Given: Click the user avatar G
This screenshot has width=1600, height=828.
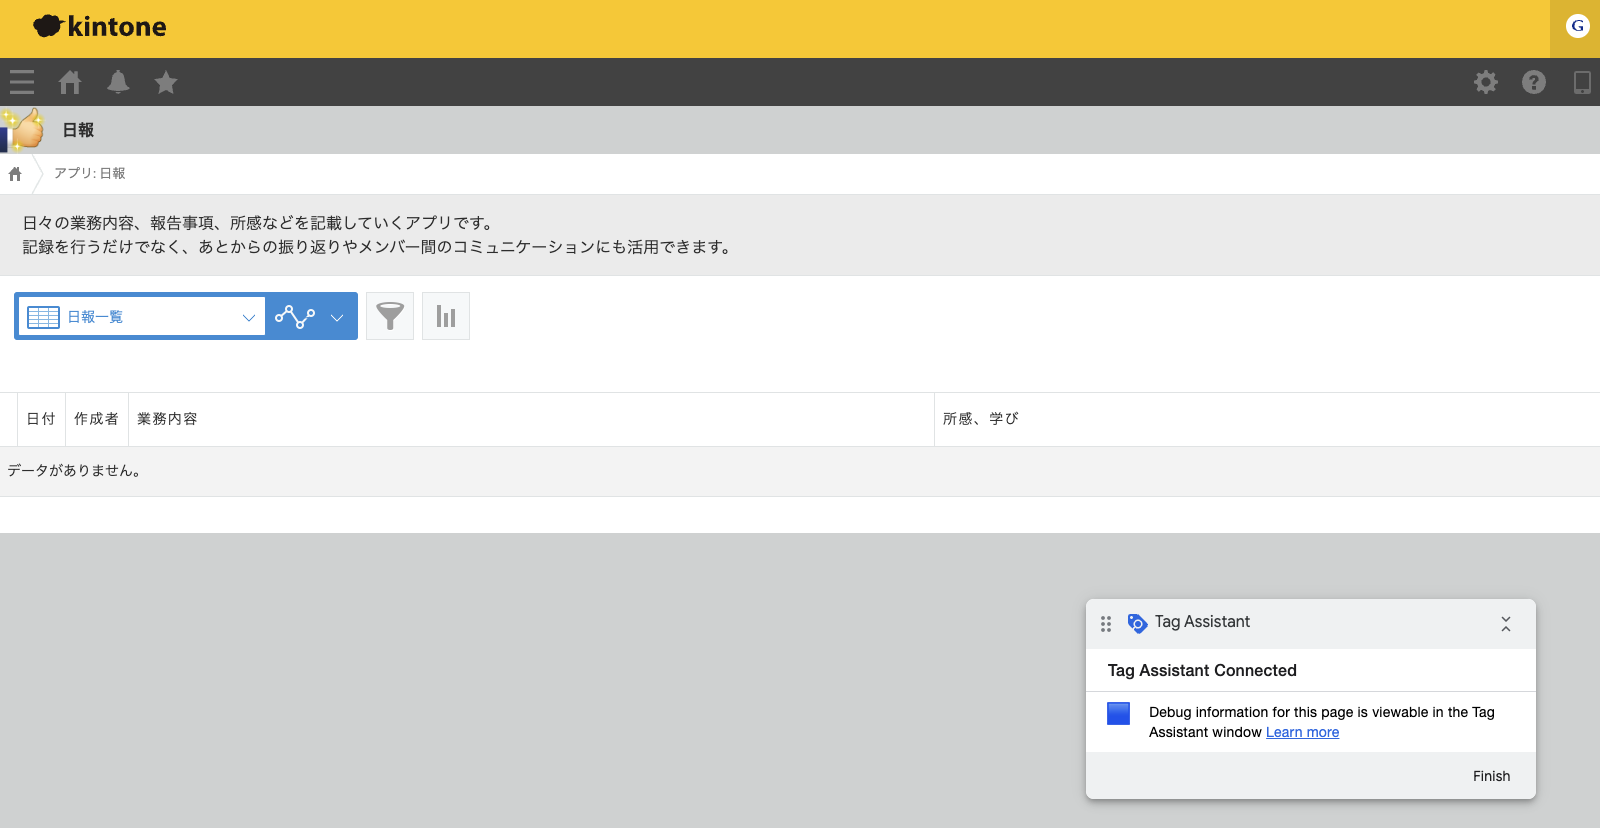Looking at the screenshot, I should 1577,26.
